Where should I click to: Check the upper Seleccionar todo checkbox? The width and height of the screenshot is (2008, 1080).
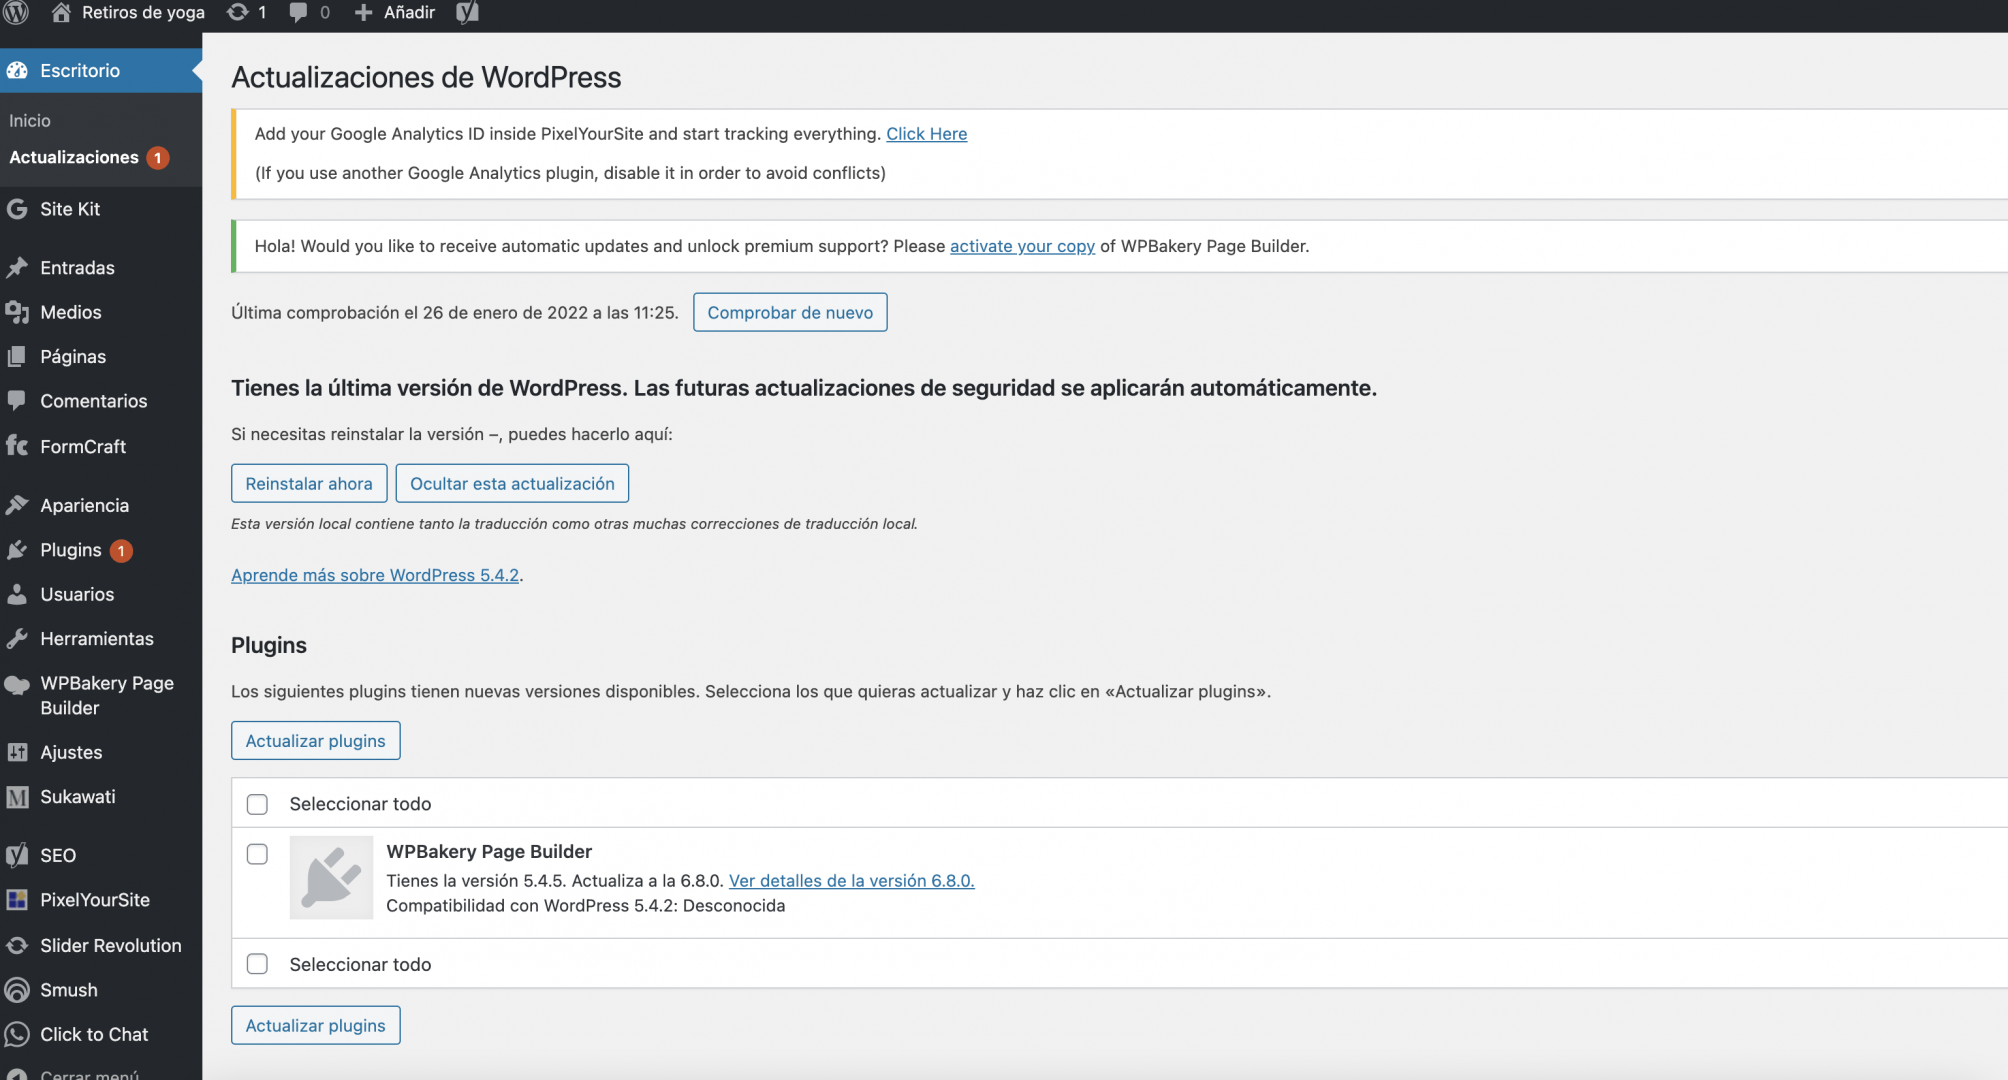(x=257, y=804)
